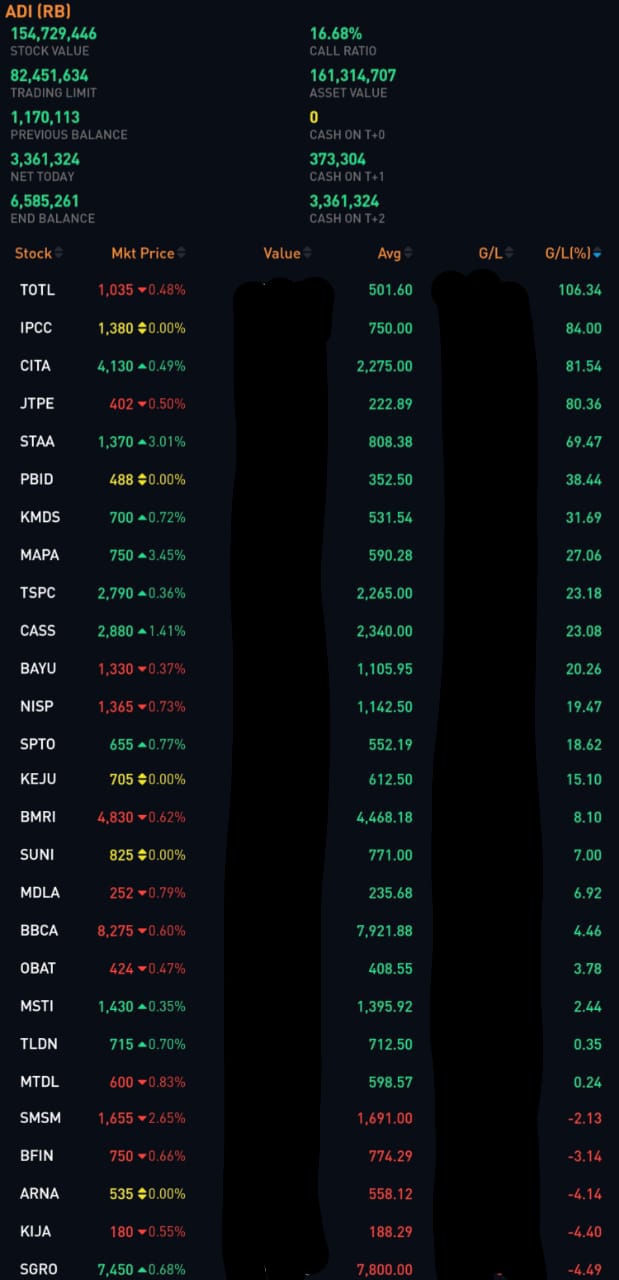Select the BMRI market price 4,830
This screenshot has width=619, height=1280.
pyautogui.click(x=115, y=817)
